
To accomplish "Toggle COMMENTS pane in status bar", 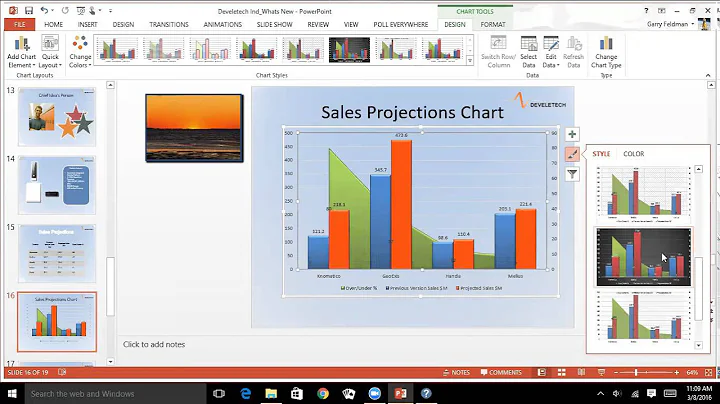I will 501,372.
